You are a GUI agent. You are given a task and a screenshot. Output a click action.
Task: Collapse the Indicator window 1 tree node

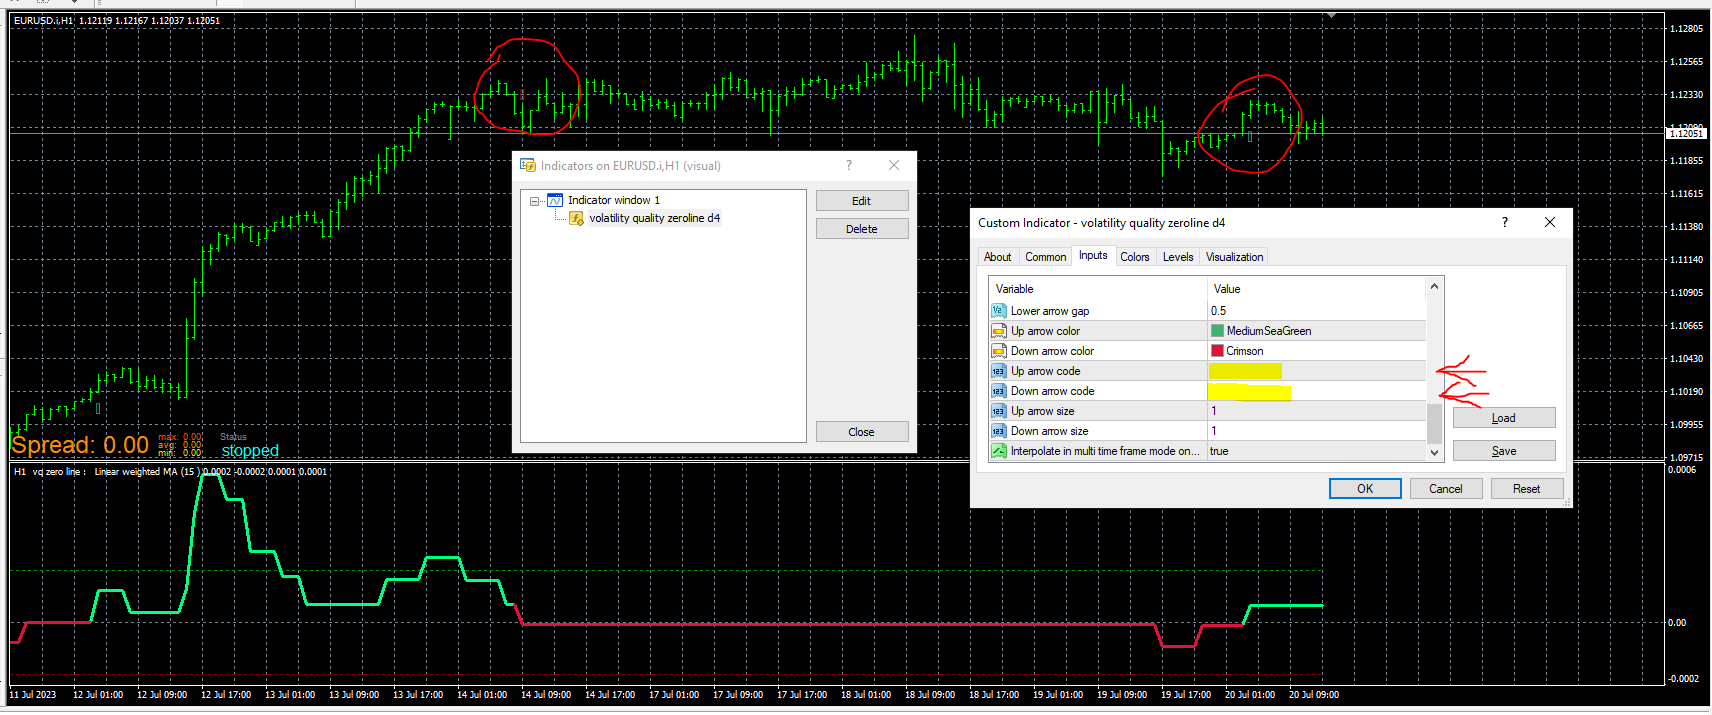click(535, 201)
